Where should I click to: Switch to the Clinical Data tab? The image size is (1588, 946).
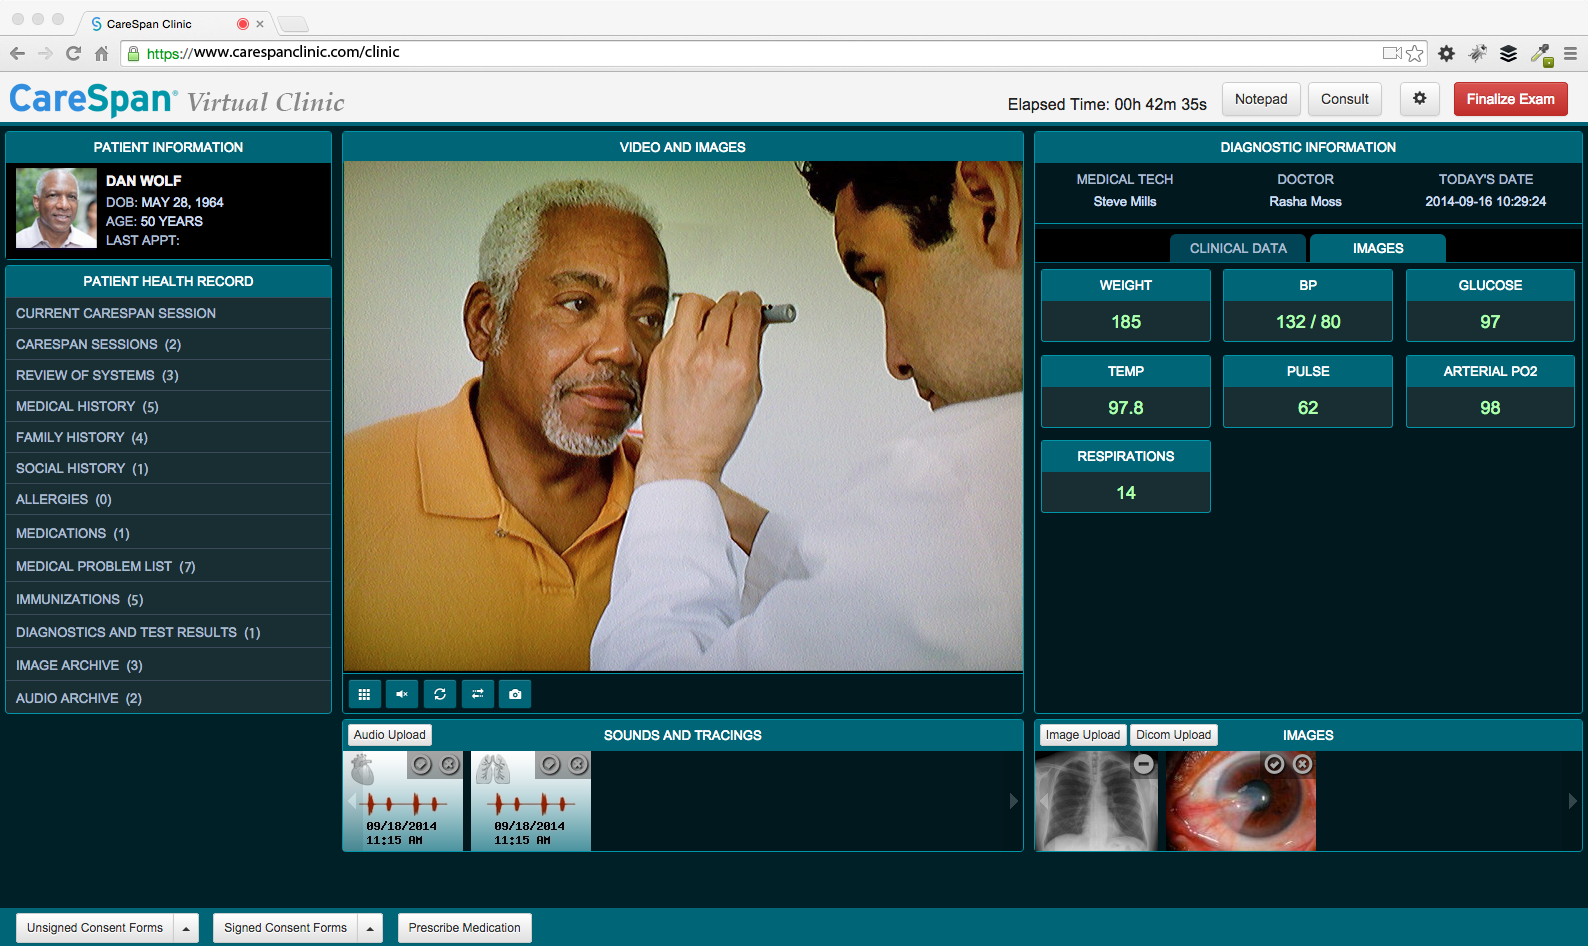1238,248
